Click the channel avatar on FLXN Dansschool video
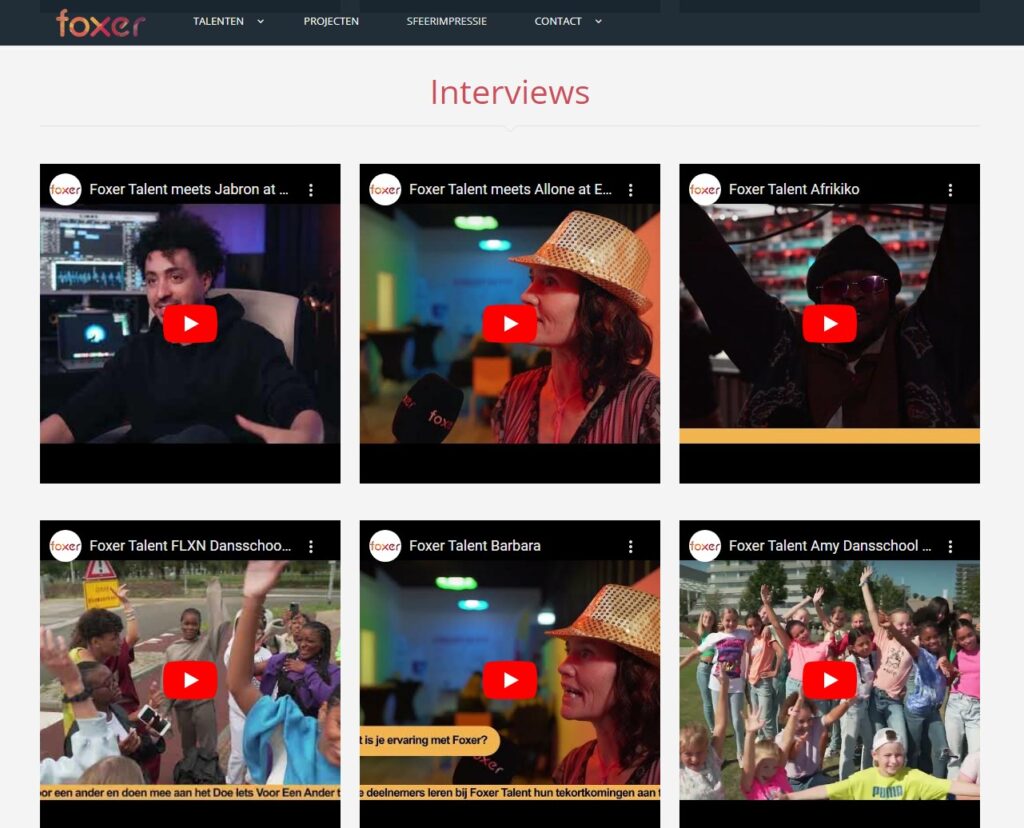Image resolution: width=1024 pixels, height=828 pixels. tap(65, 547)
